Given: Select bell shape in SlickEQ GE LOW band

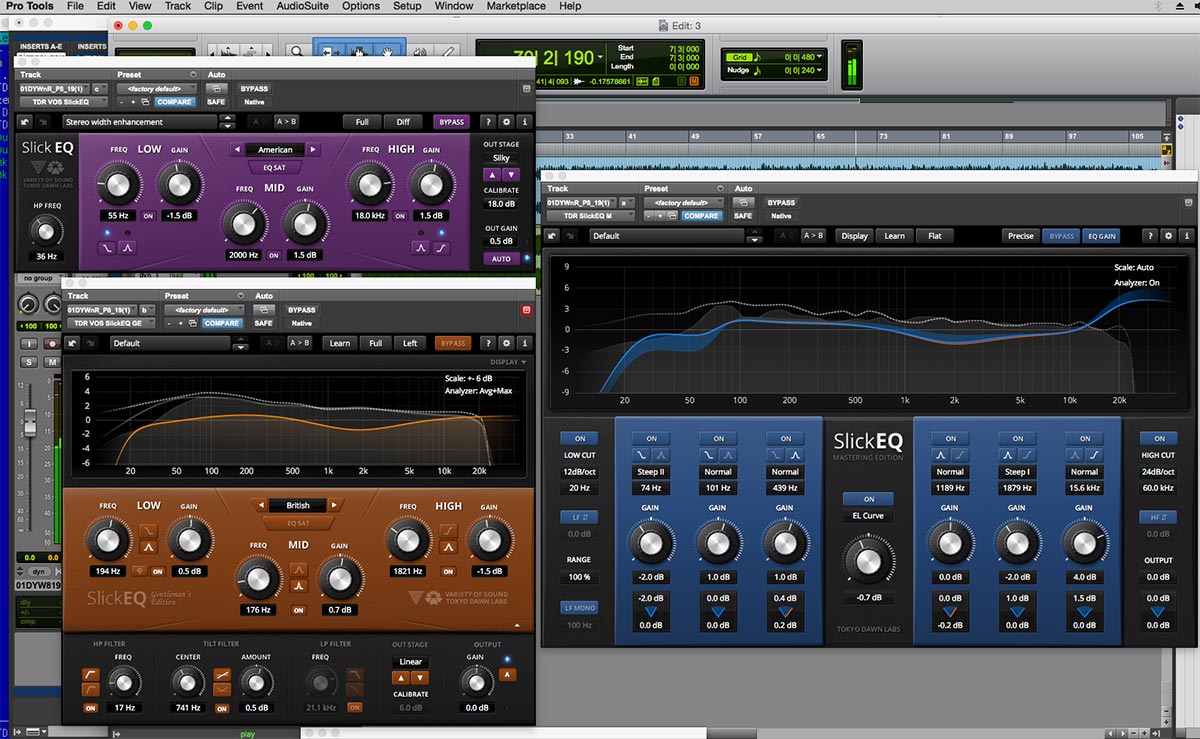Looking at the screenshot, I should click(148, 546).
